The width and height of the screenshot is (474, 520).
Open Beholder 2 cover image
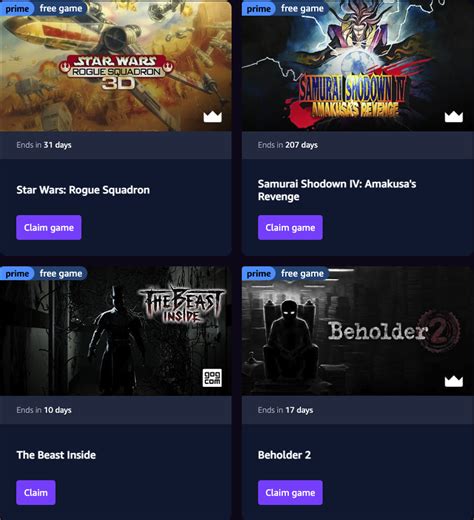(357, 331)
